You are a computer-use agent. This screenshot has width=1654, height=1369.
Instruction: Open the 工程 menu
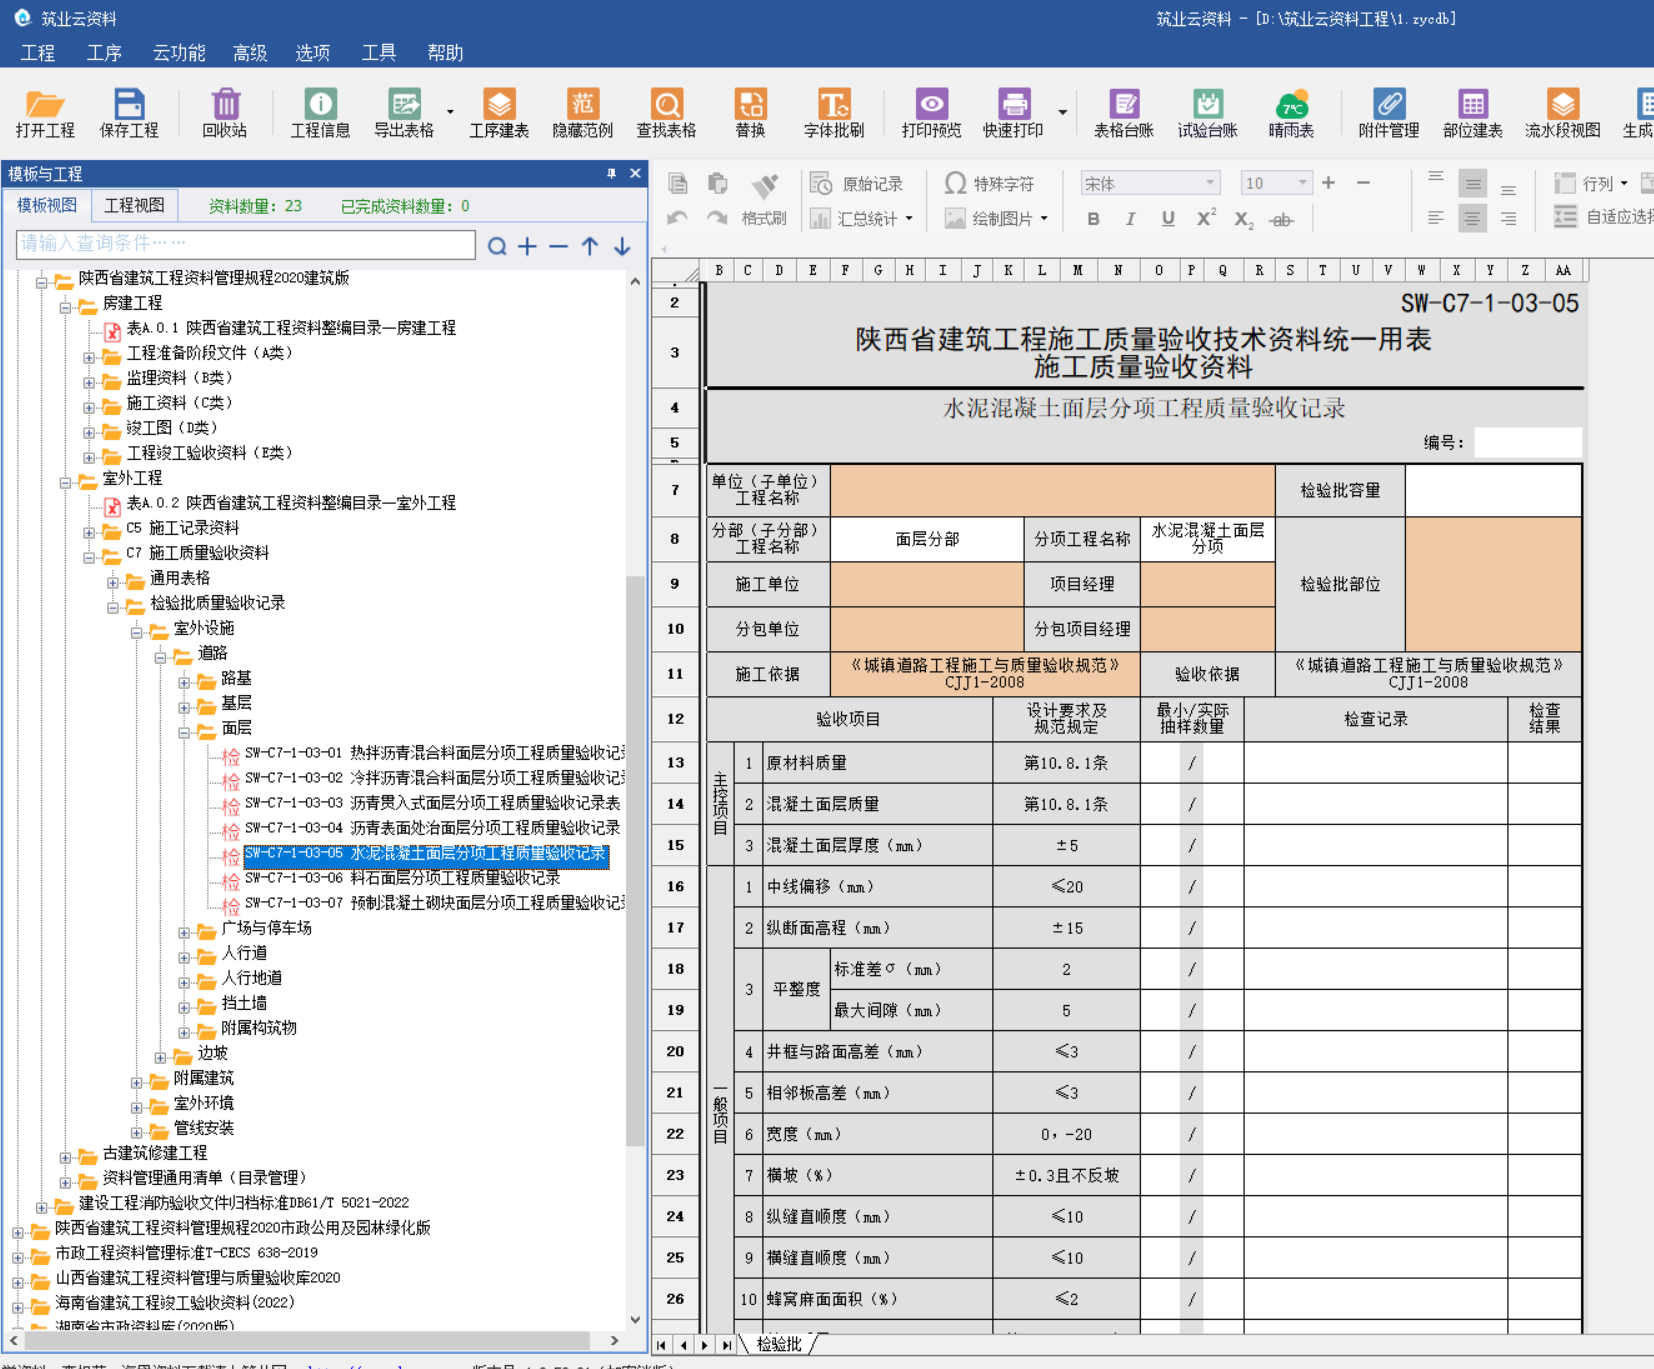click(x=38, y=53)
